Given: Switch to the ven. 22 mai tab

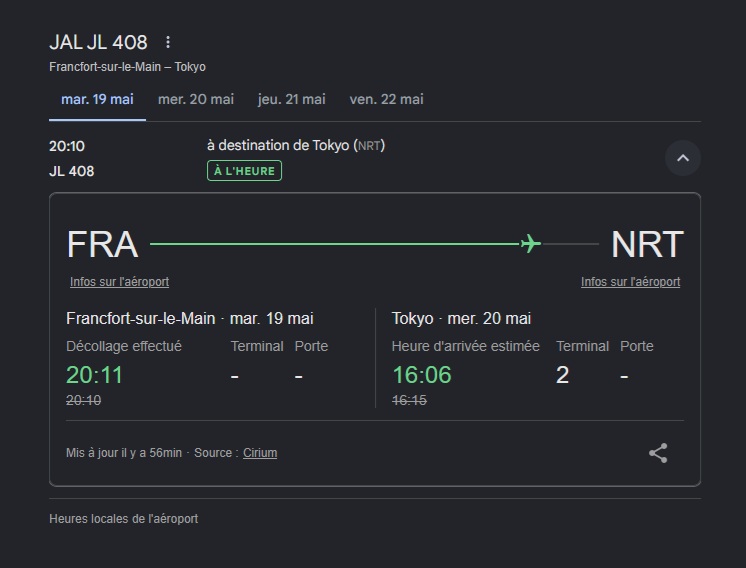Looking at the screenshot, I should click(x=386, y=99).
